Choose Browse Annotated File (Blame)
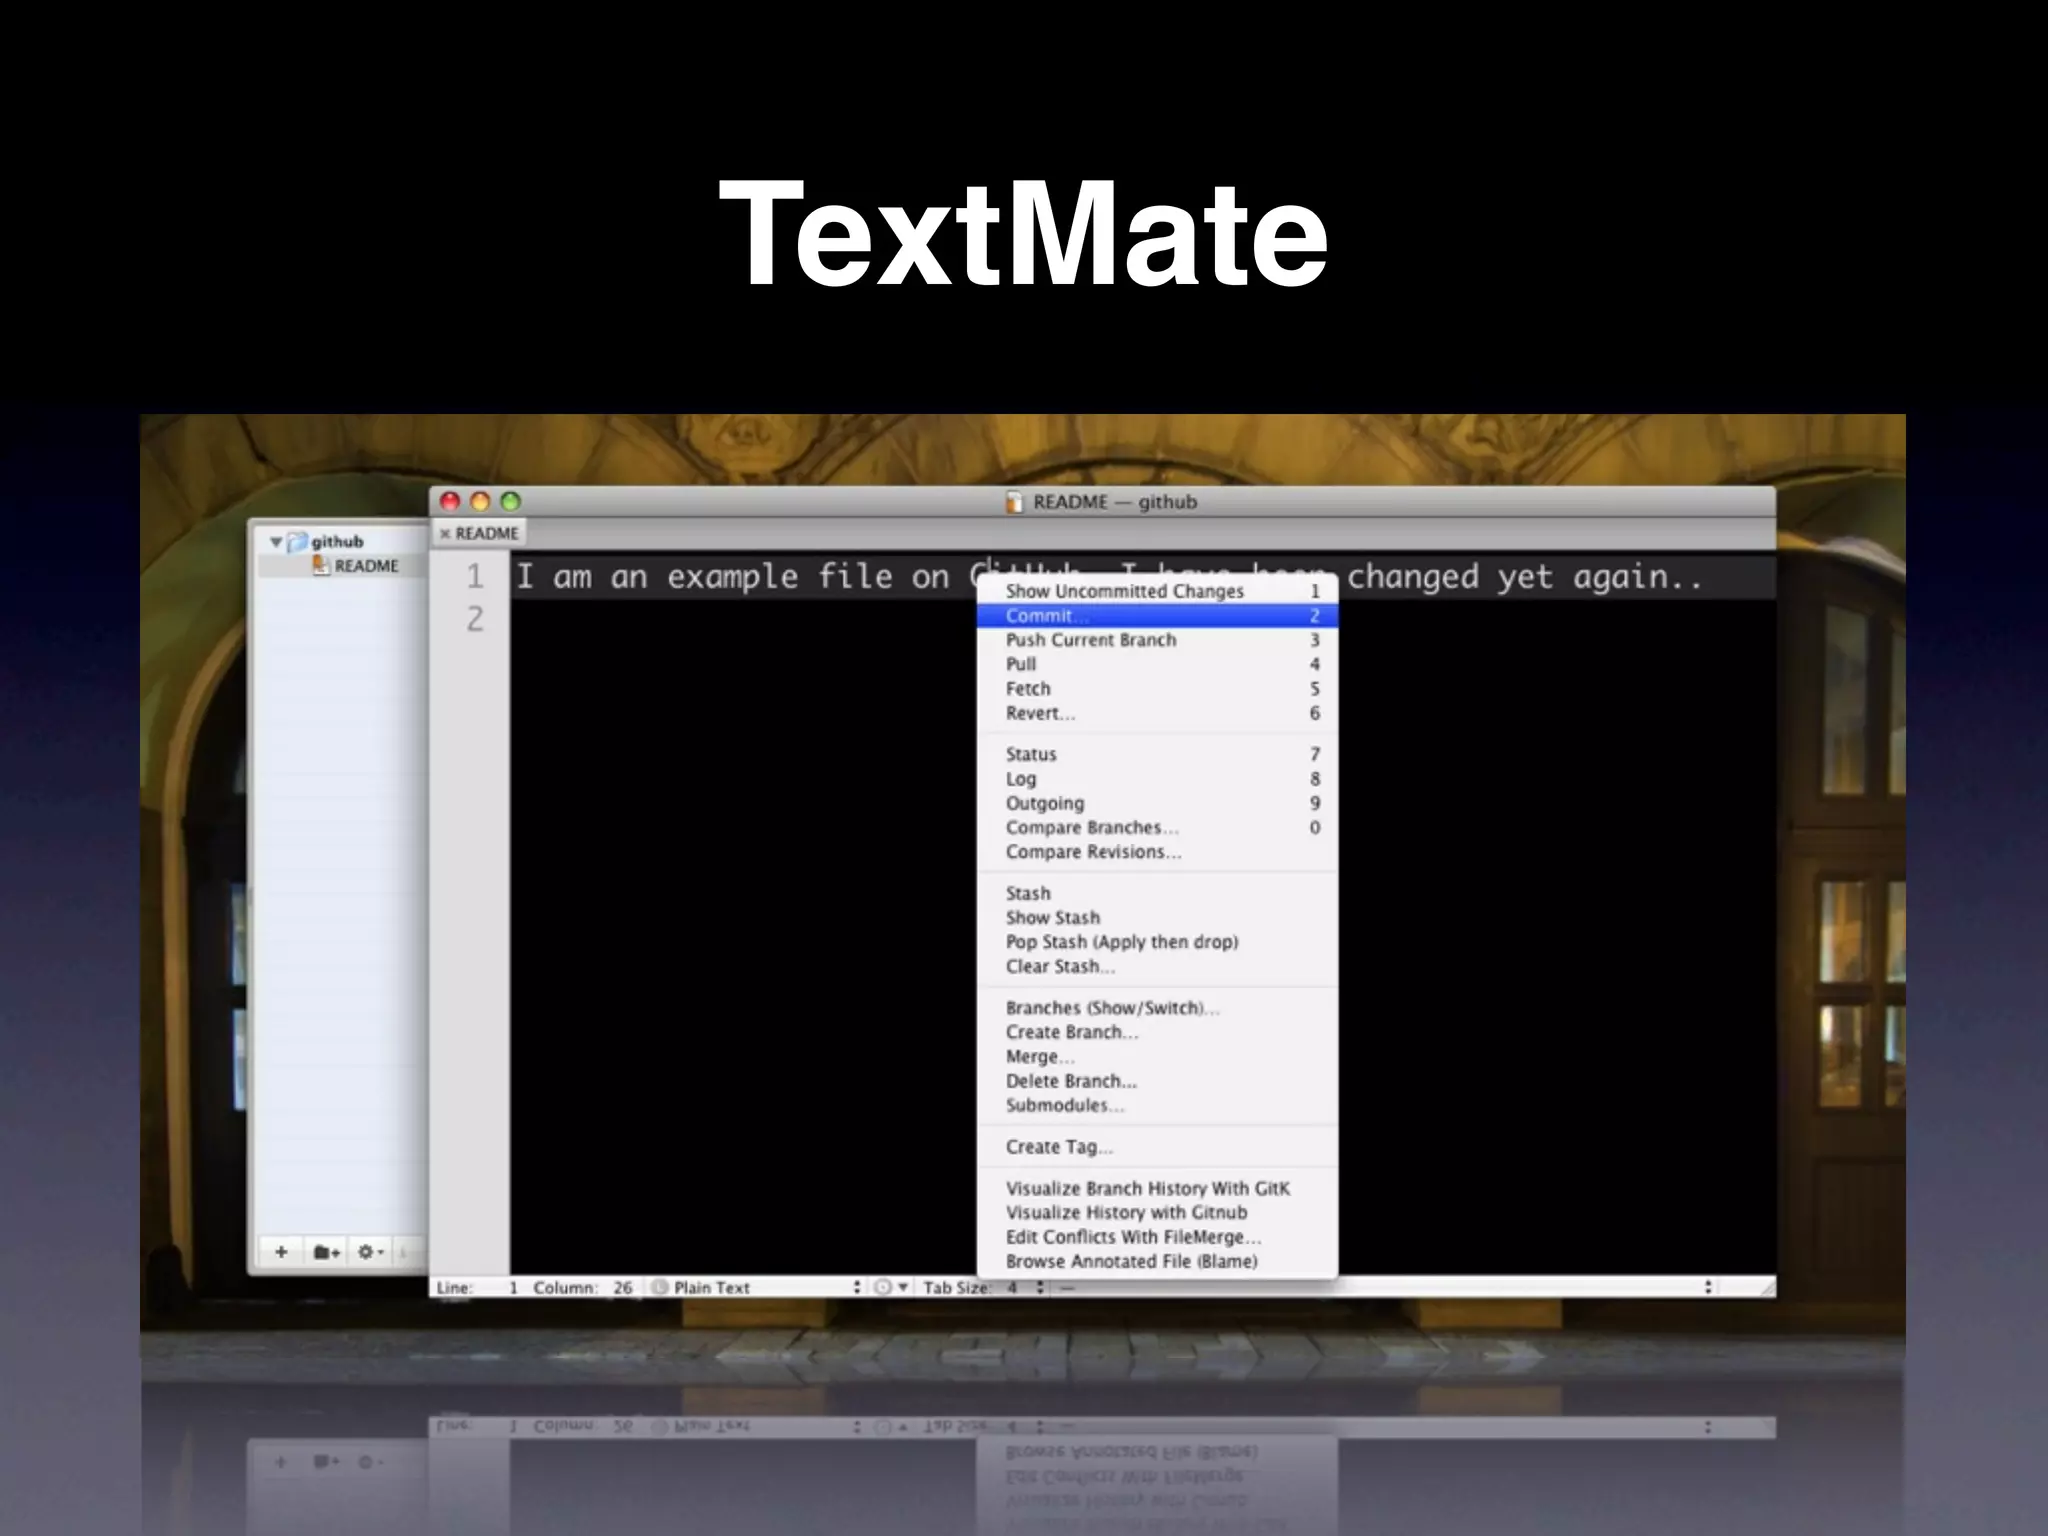The width and height of the screenshot is (2048, 1536). tap(1157, 1262)
